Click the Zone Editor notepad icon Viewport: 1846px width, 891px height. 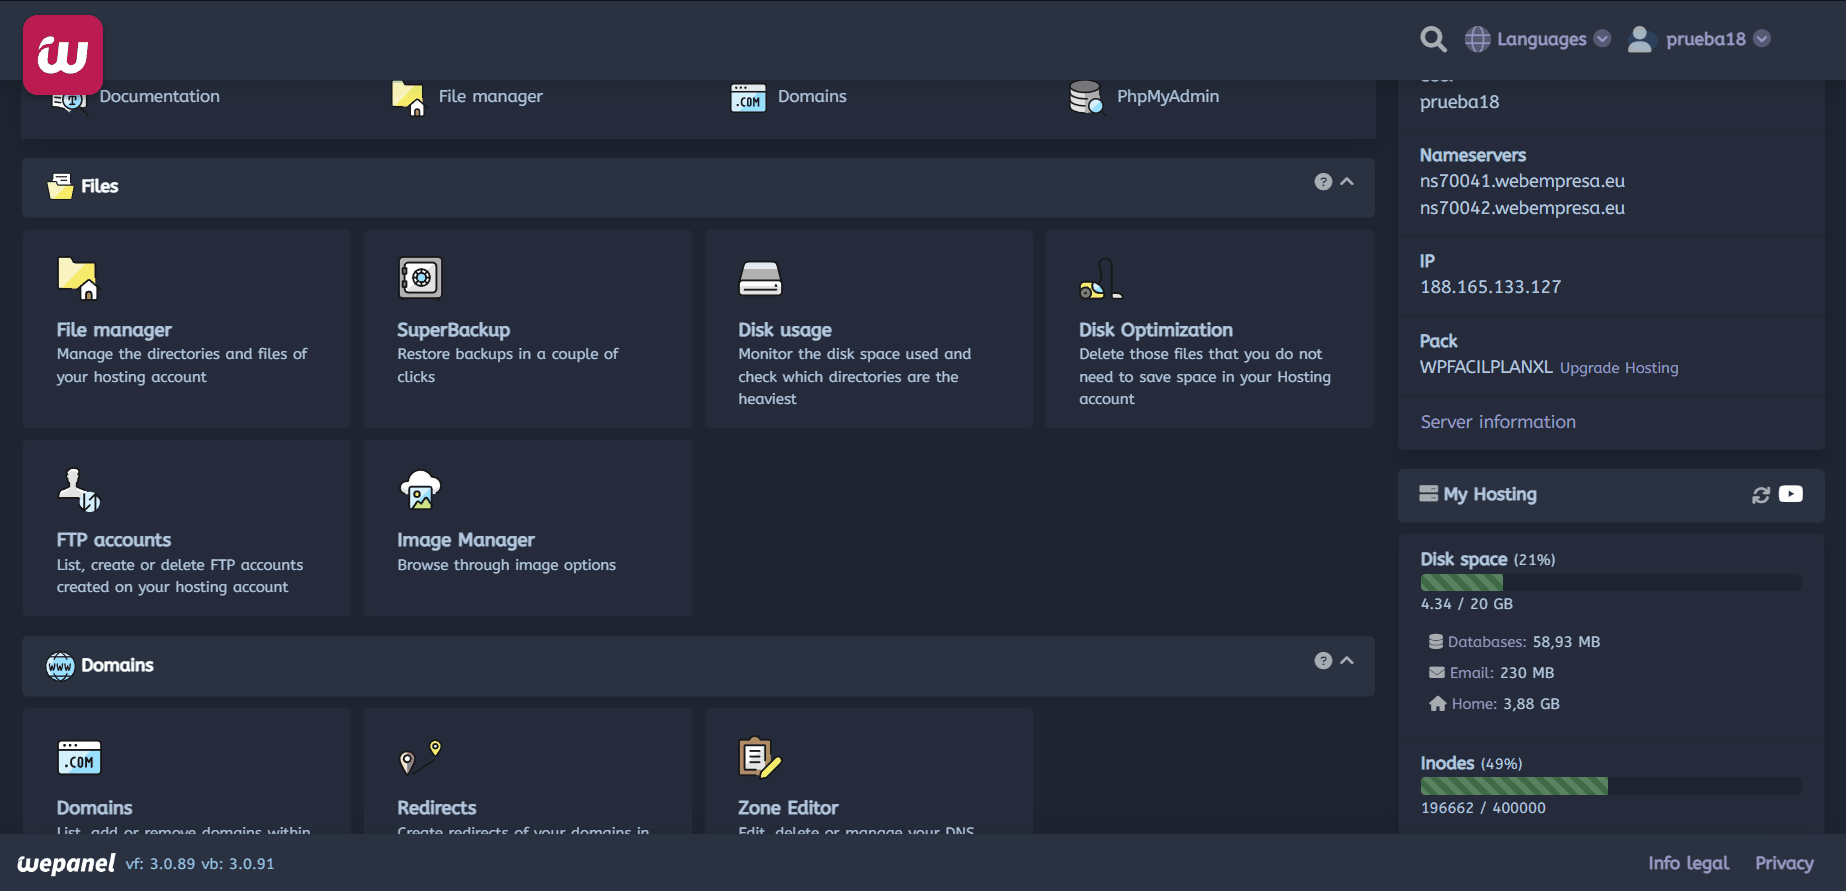[x=759, y=758]
